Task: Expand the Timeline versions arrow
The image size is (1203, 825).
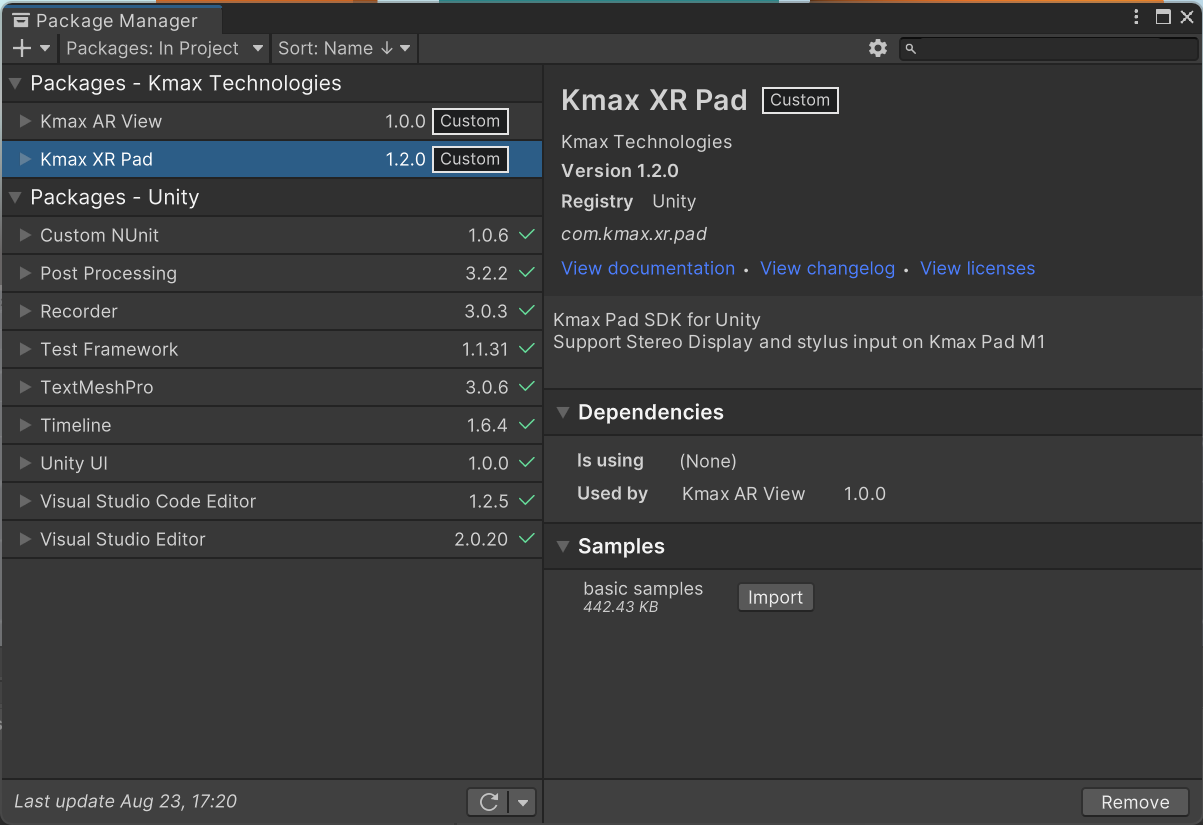Action: (x=26, y=425)
